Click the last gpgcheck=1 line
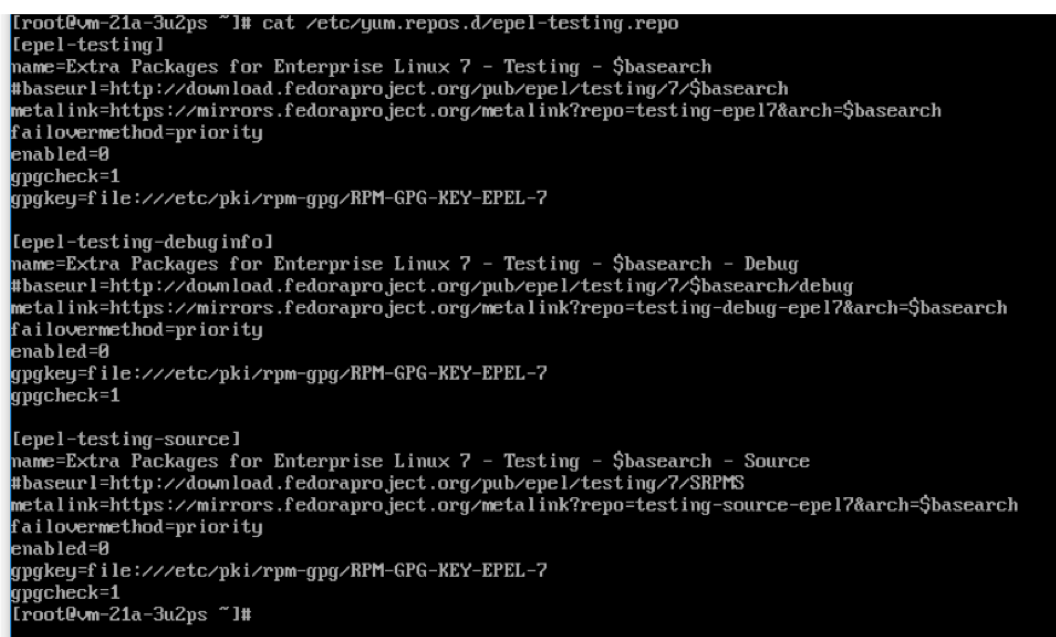The height and width of the screenshot is (637, 1056). (x=65, y=593)
